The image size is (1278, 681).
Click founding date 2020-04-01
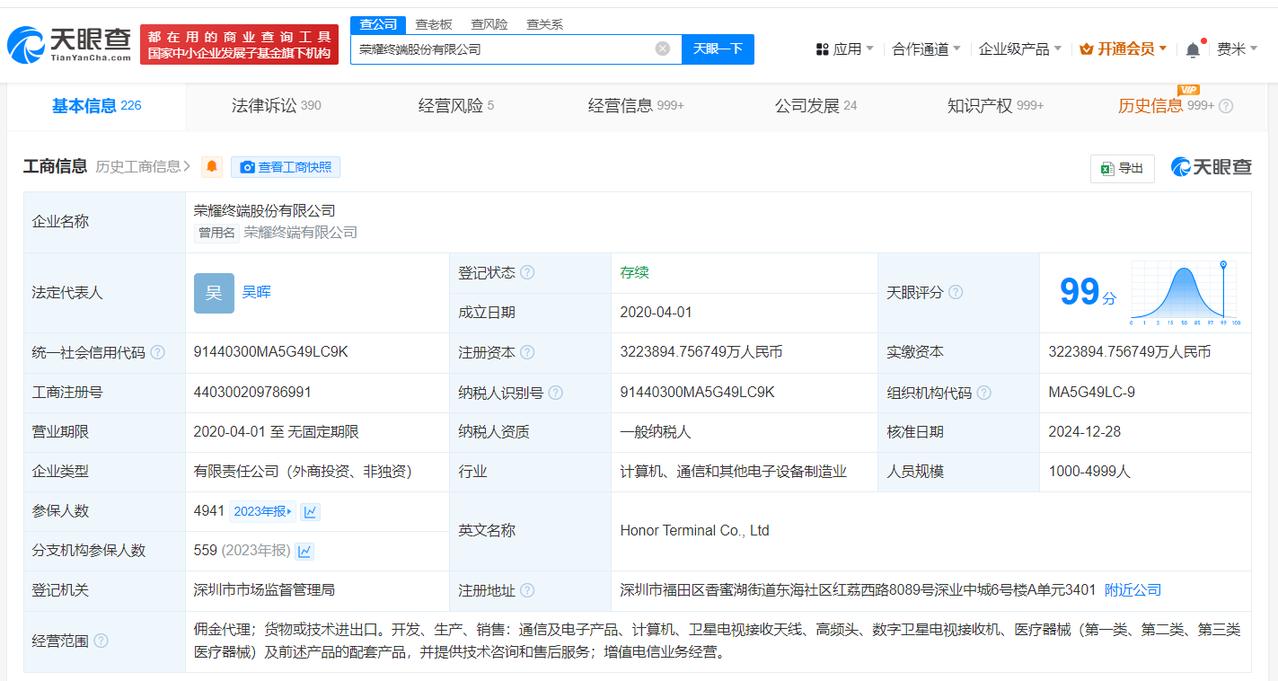point(656,312)
